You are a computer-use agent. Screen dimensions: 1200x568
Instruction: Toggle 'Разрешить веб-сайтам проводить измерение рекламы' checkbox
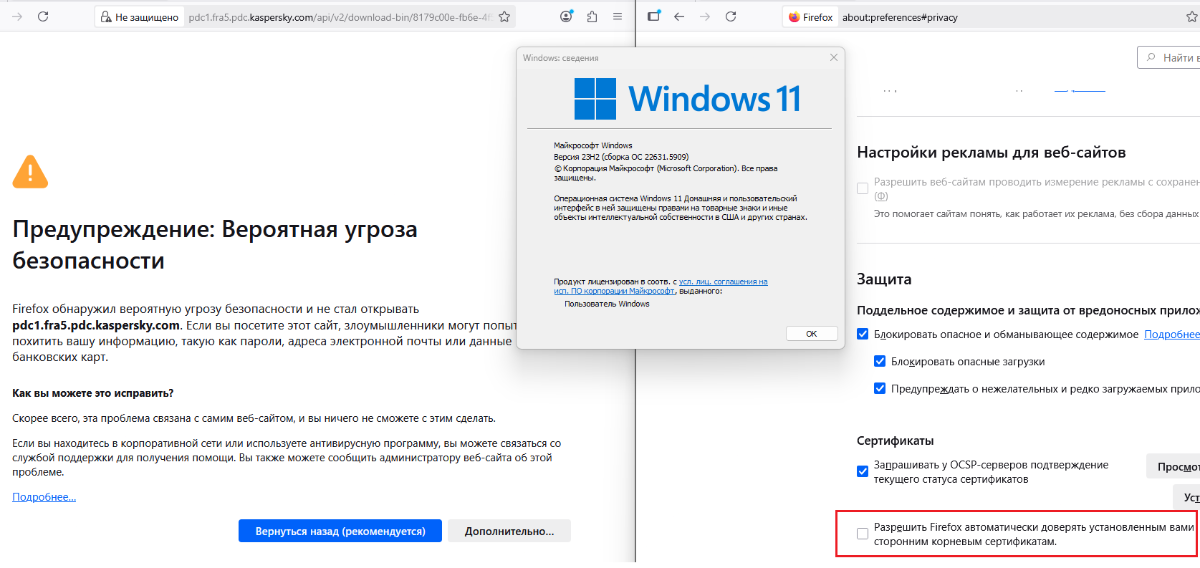click(x=863, y=189)
